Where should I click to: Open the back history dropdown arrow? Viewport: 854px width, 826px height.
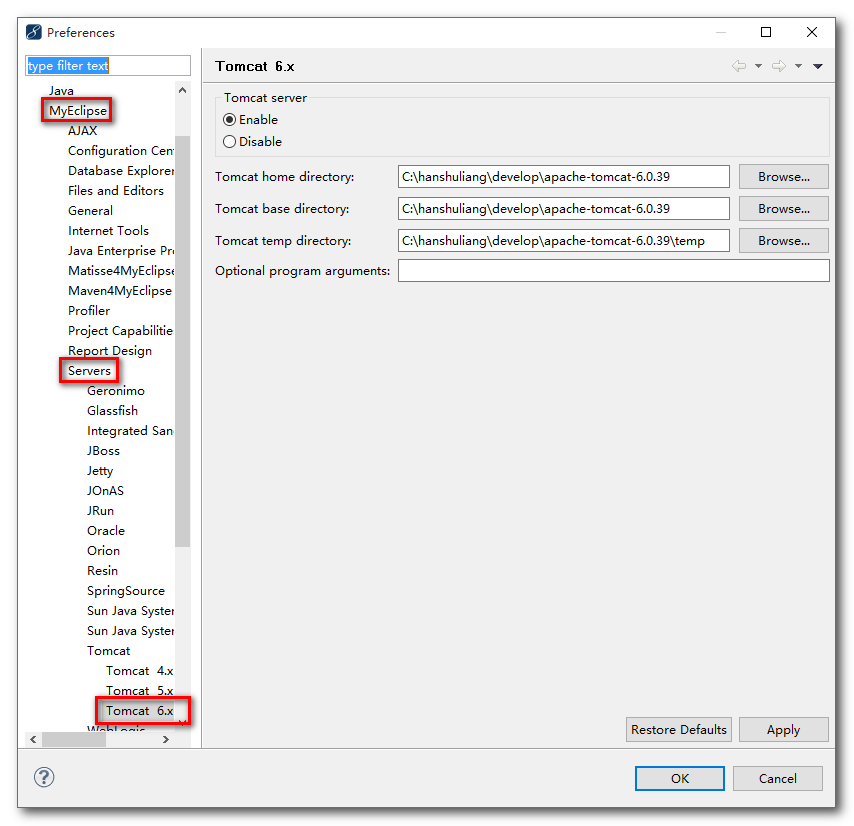point(758,66)
